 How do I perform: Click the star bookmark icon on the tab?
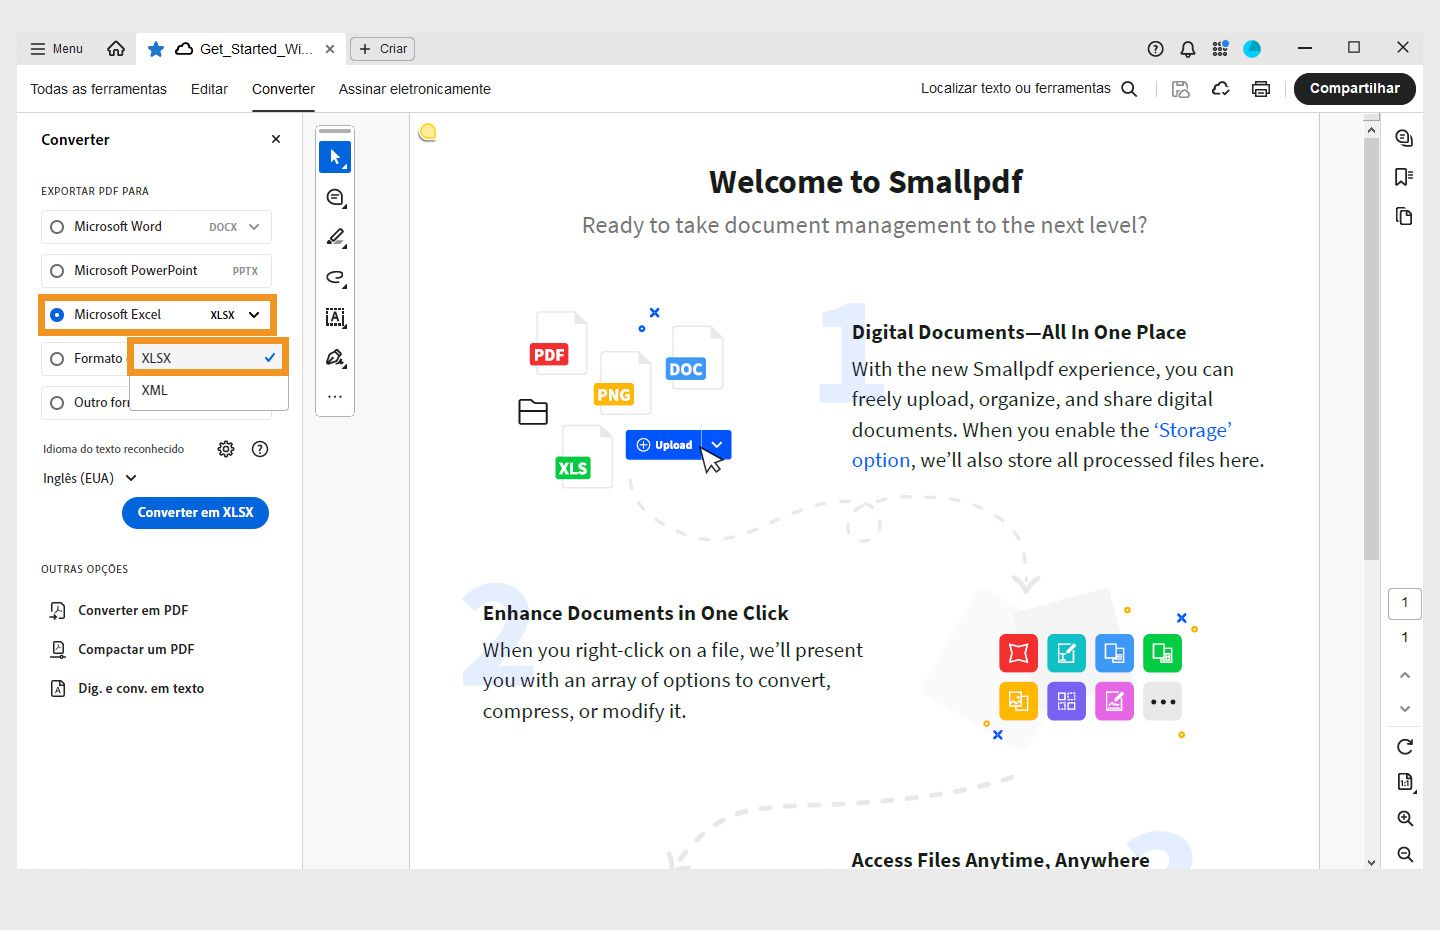tap(156, 49)
